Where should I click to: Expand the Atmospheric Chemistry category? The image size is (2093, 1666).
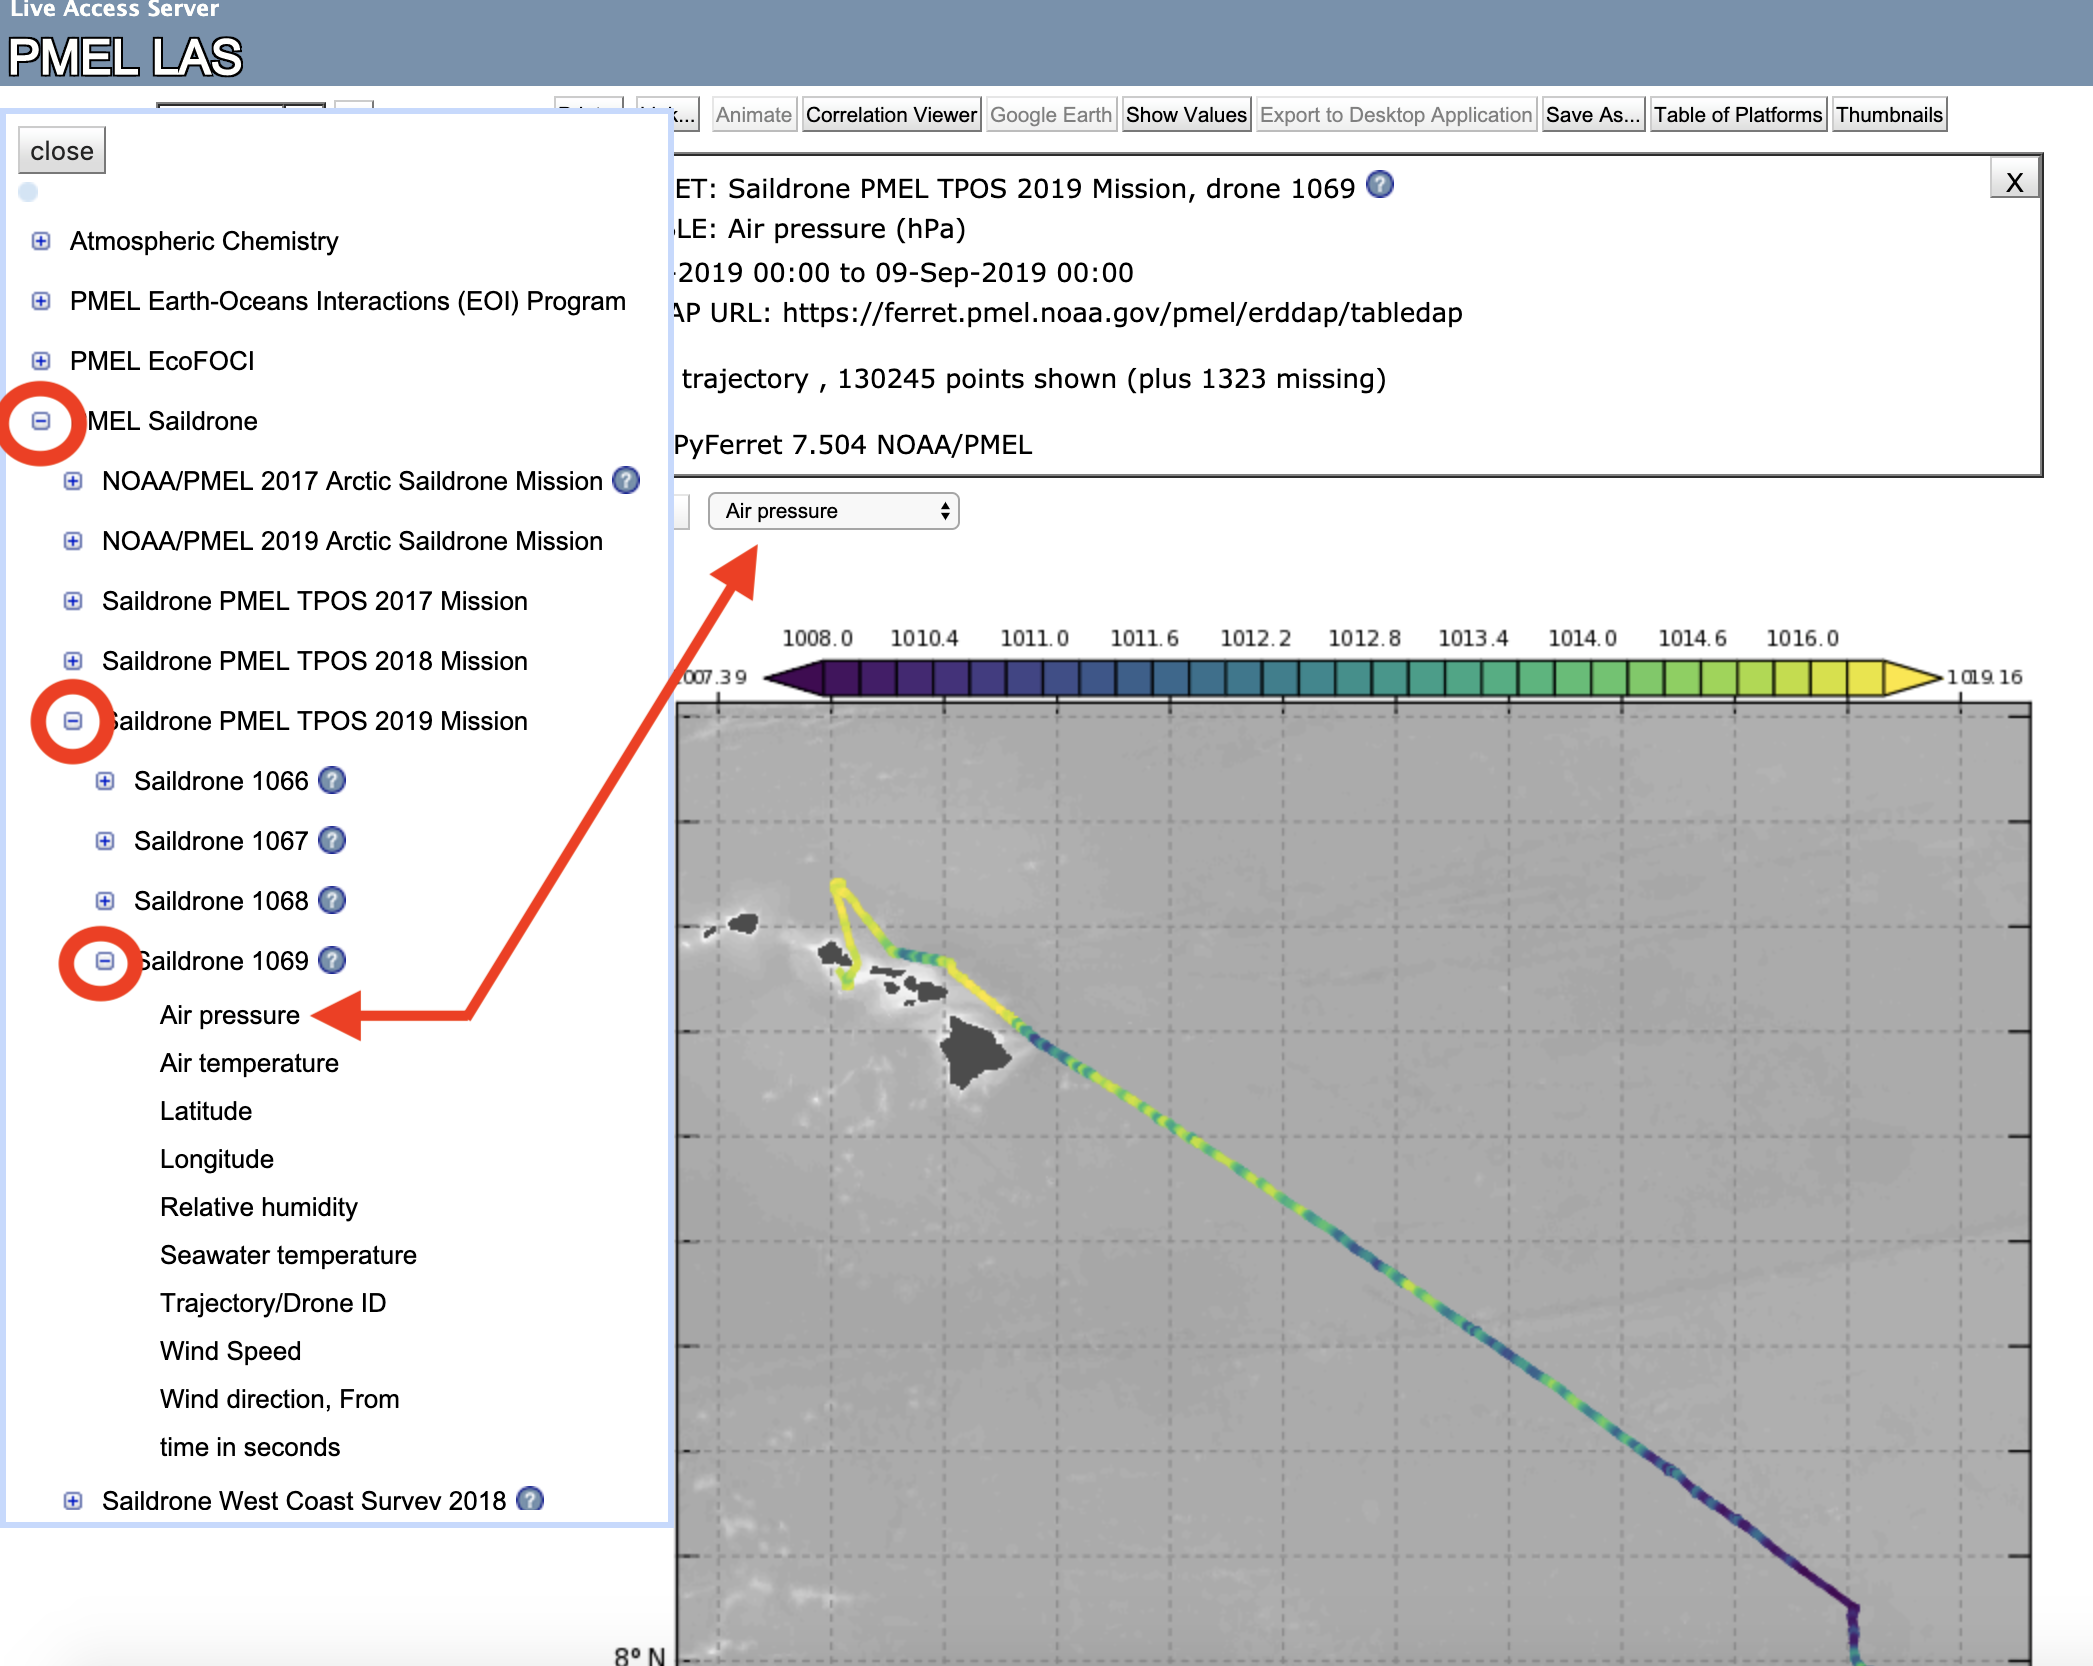pos(41,241)
